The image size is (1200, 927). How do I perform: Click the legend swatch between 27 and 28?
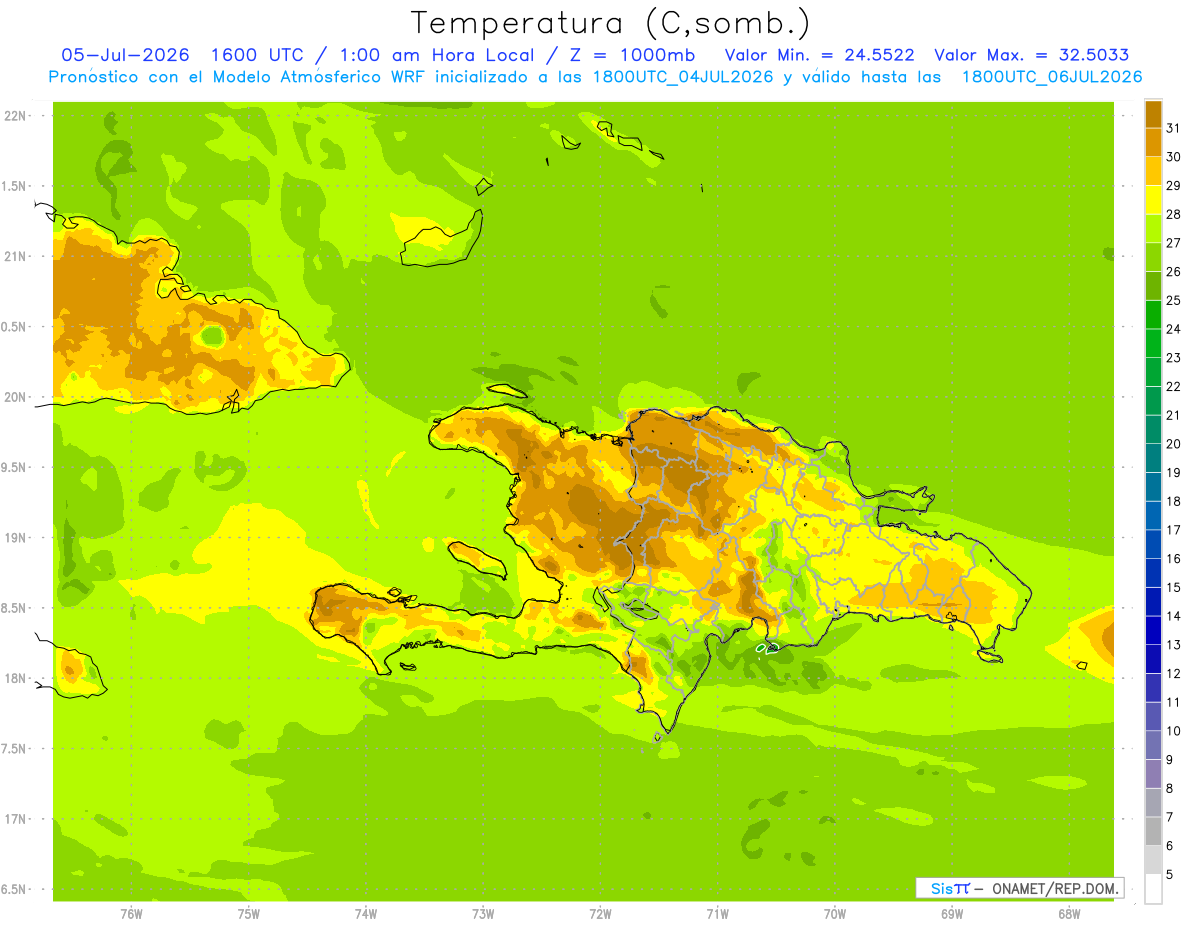tap(1153, 228)
